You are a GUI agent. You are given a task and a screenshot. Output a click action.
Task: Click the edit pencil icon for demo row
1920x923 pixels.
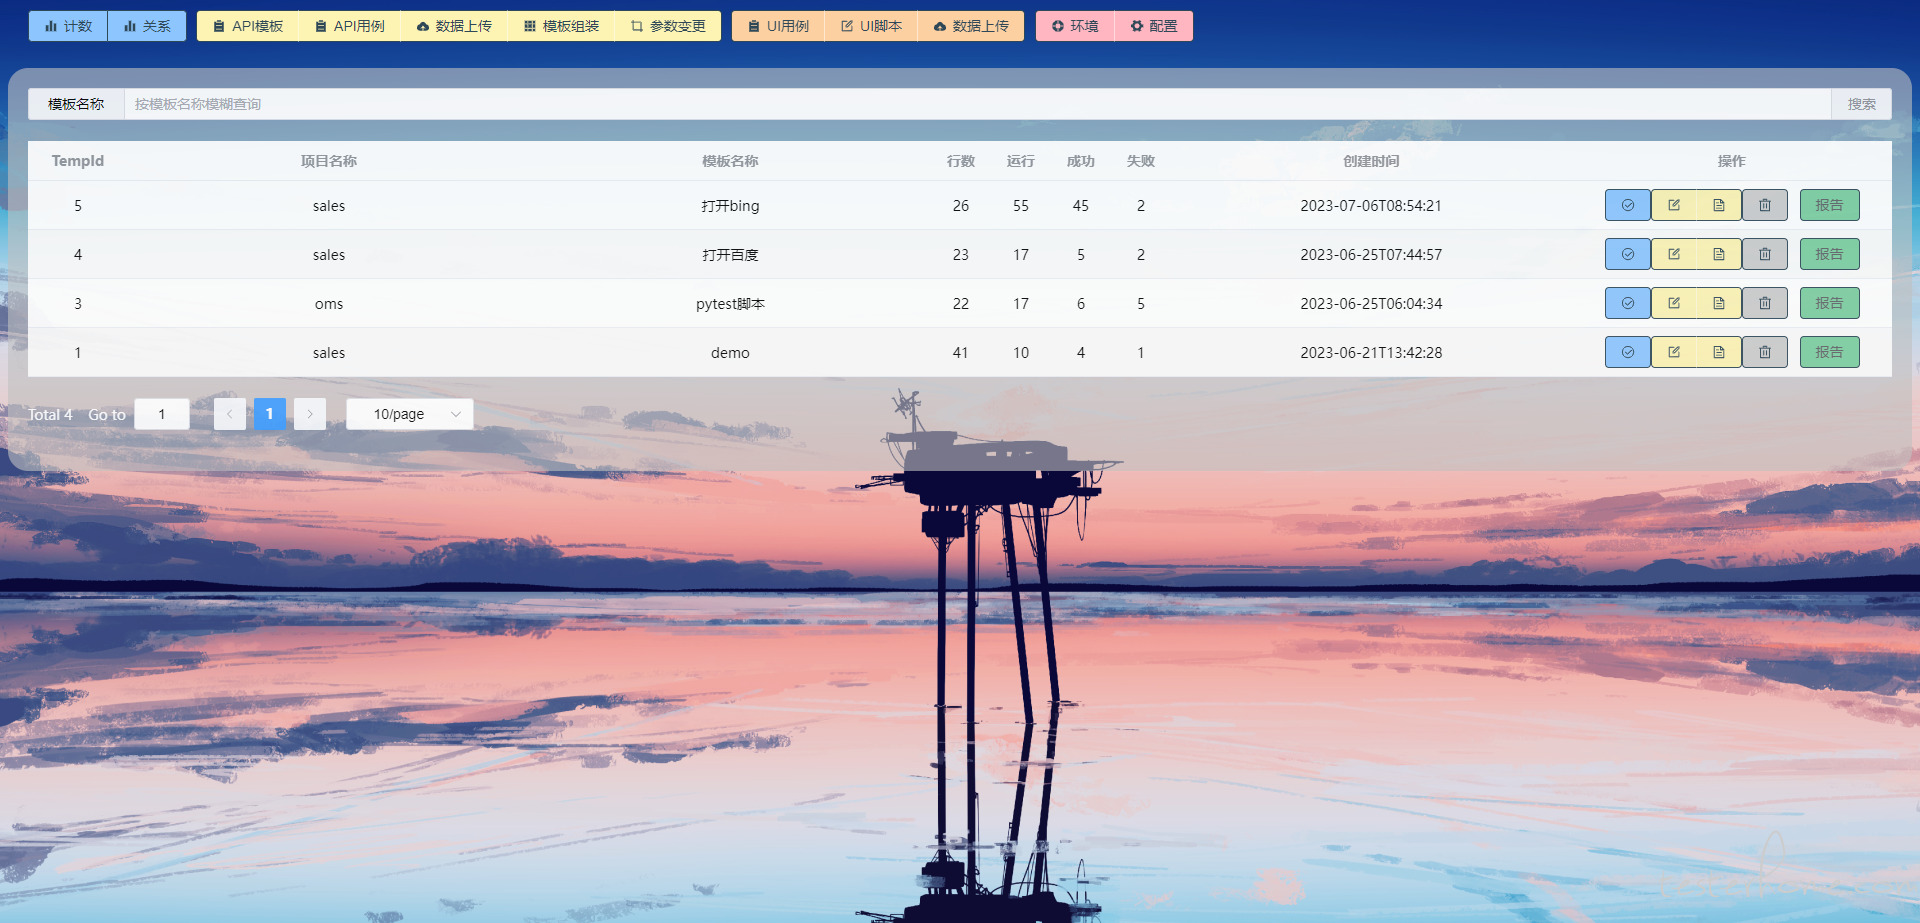tap(1673, 352)
